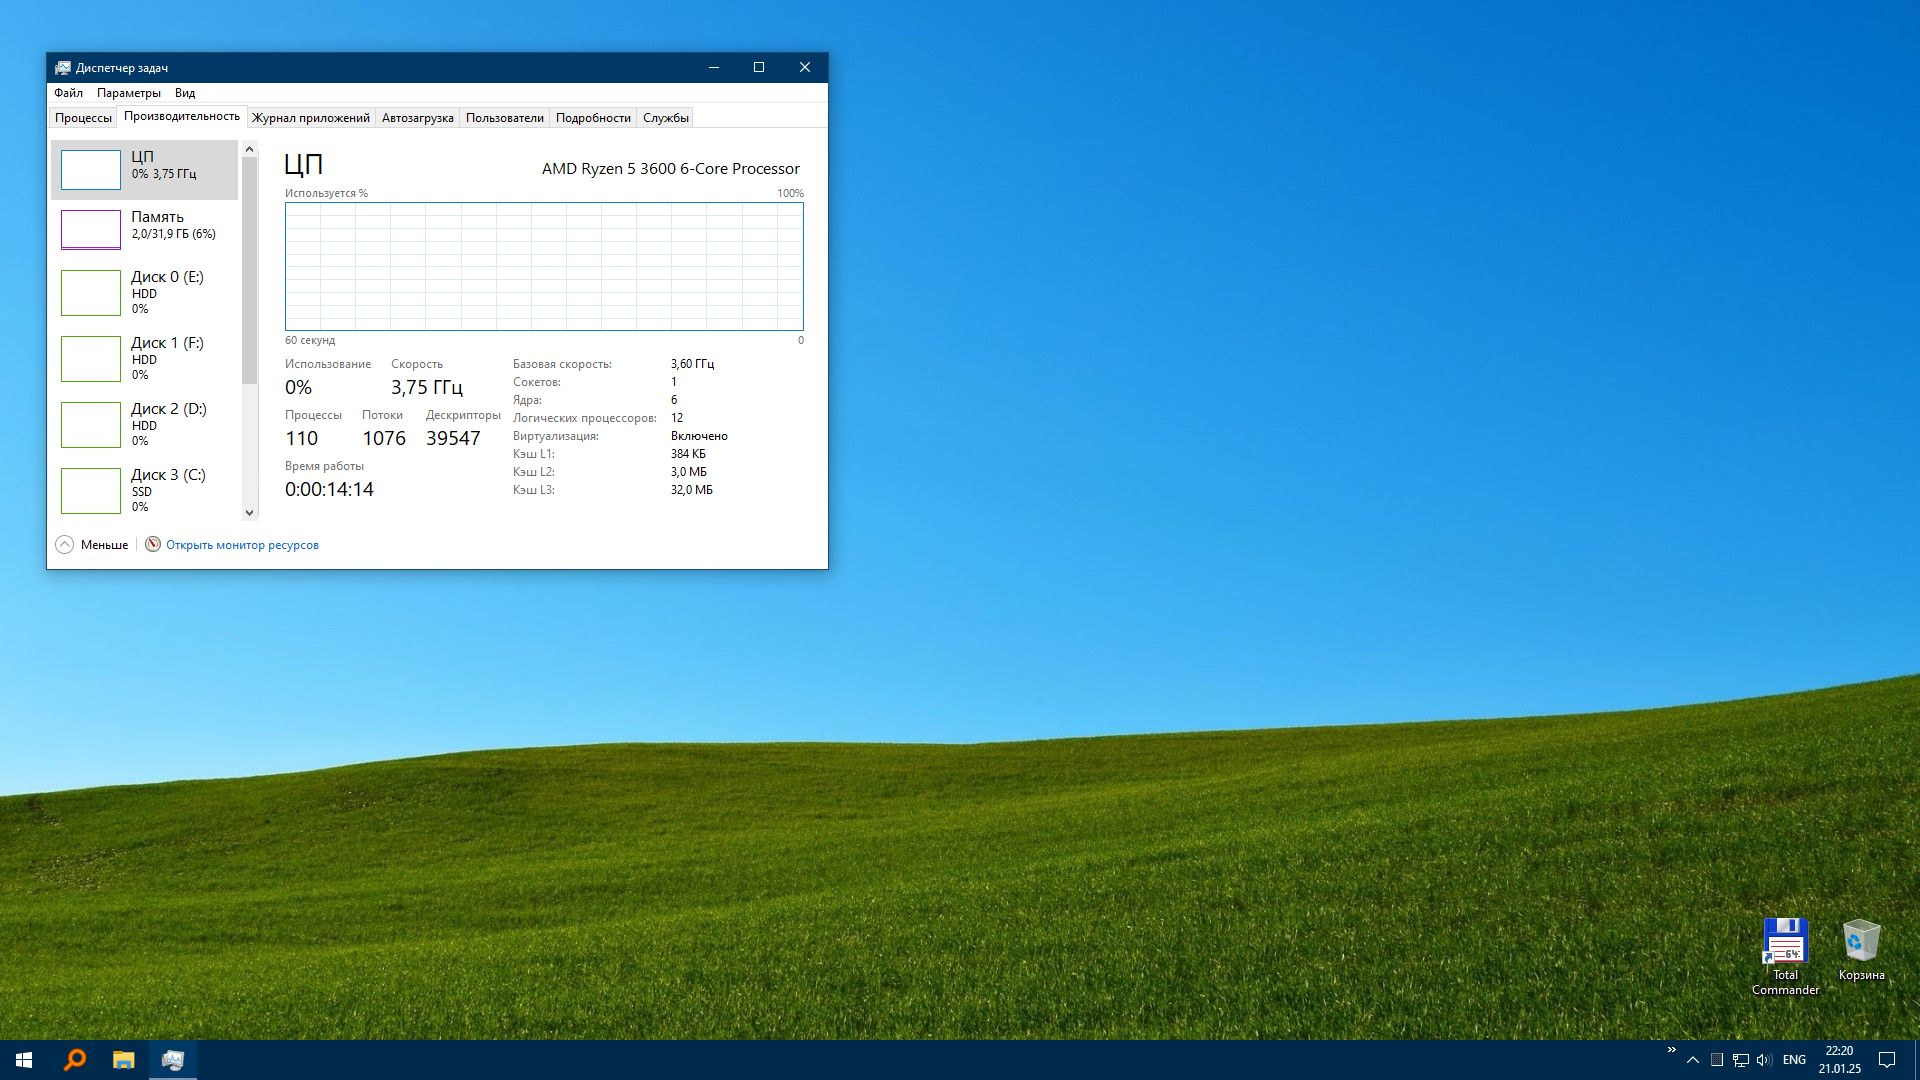1920x1080 pixels.
Task: Select the Производительность tab
Action: pos(182,117)
